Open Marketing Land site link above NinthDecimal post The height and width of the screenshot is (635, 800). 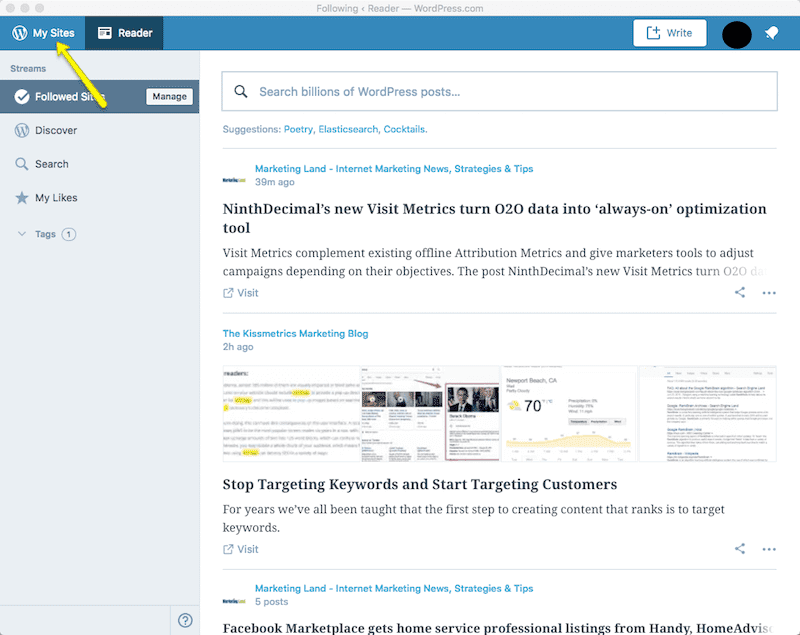click(x=394, y=168)
